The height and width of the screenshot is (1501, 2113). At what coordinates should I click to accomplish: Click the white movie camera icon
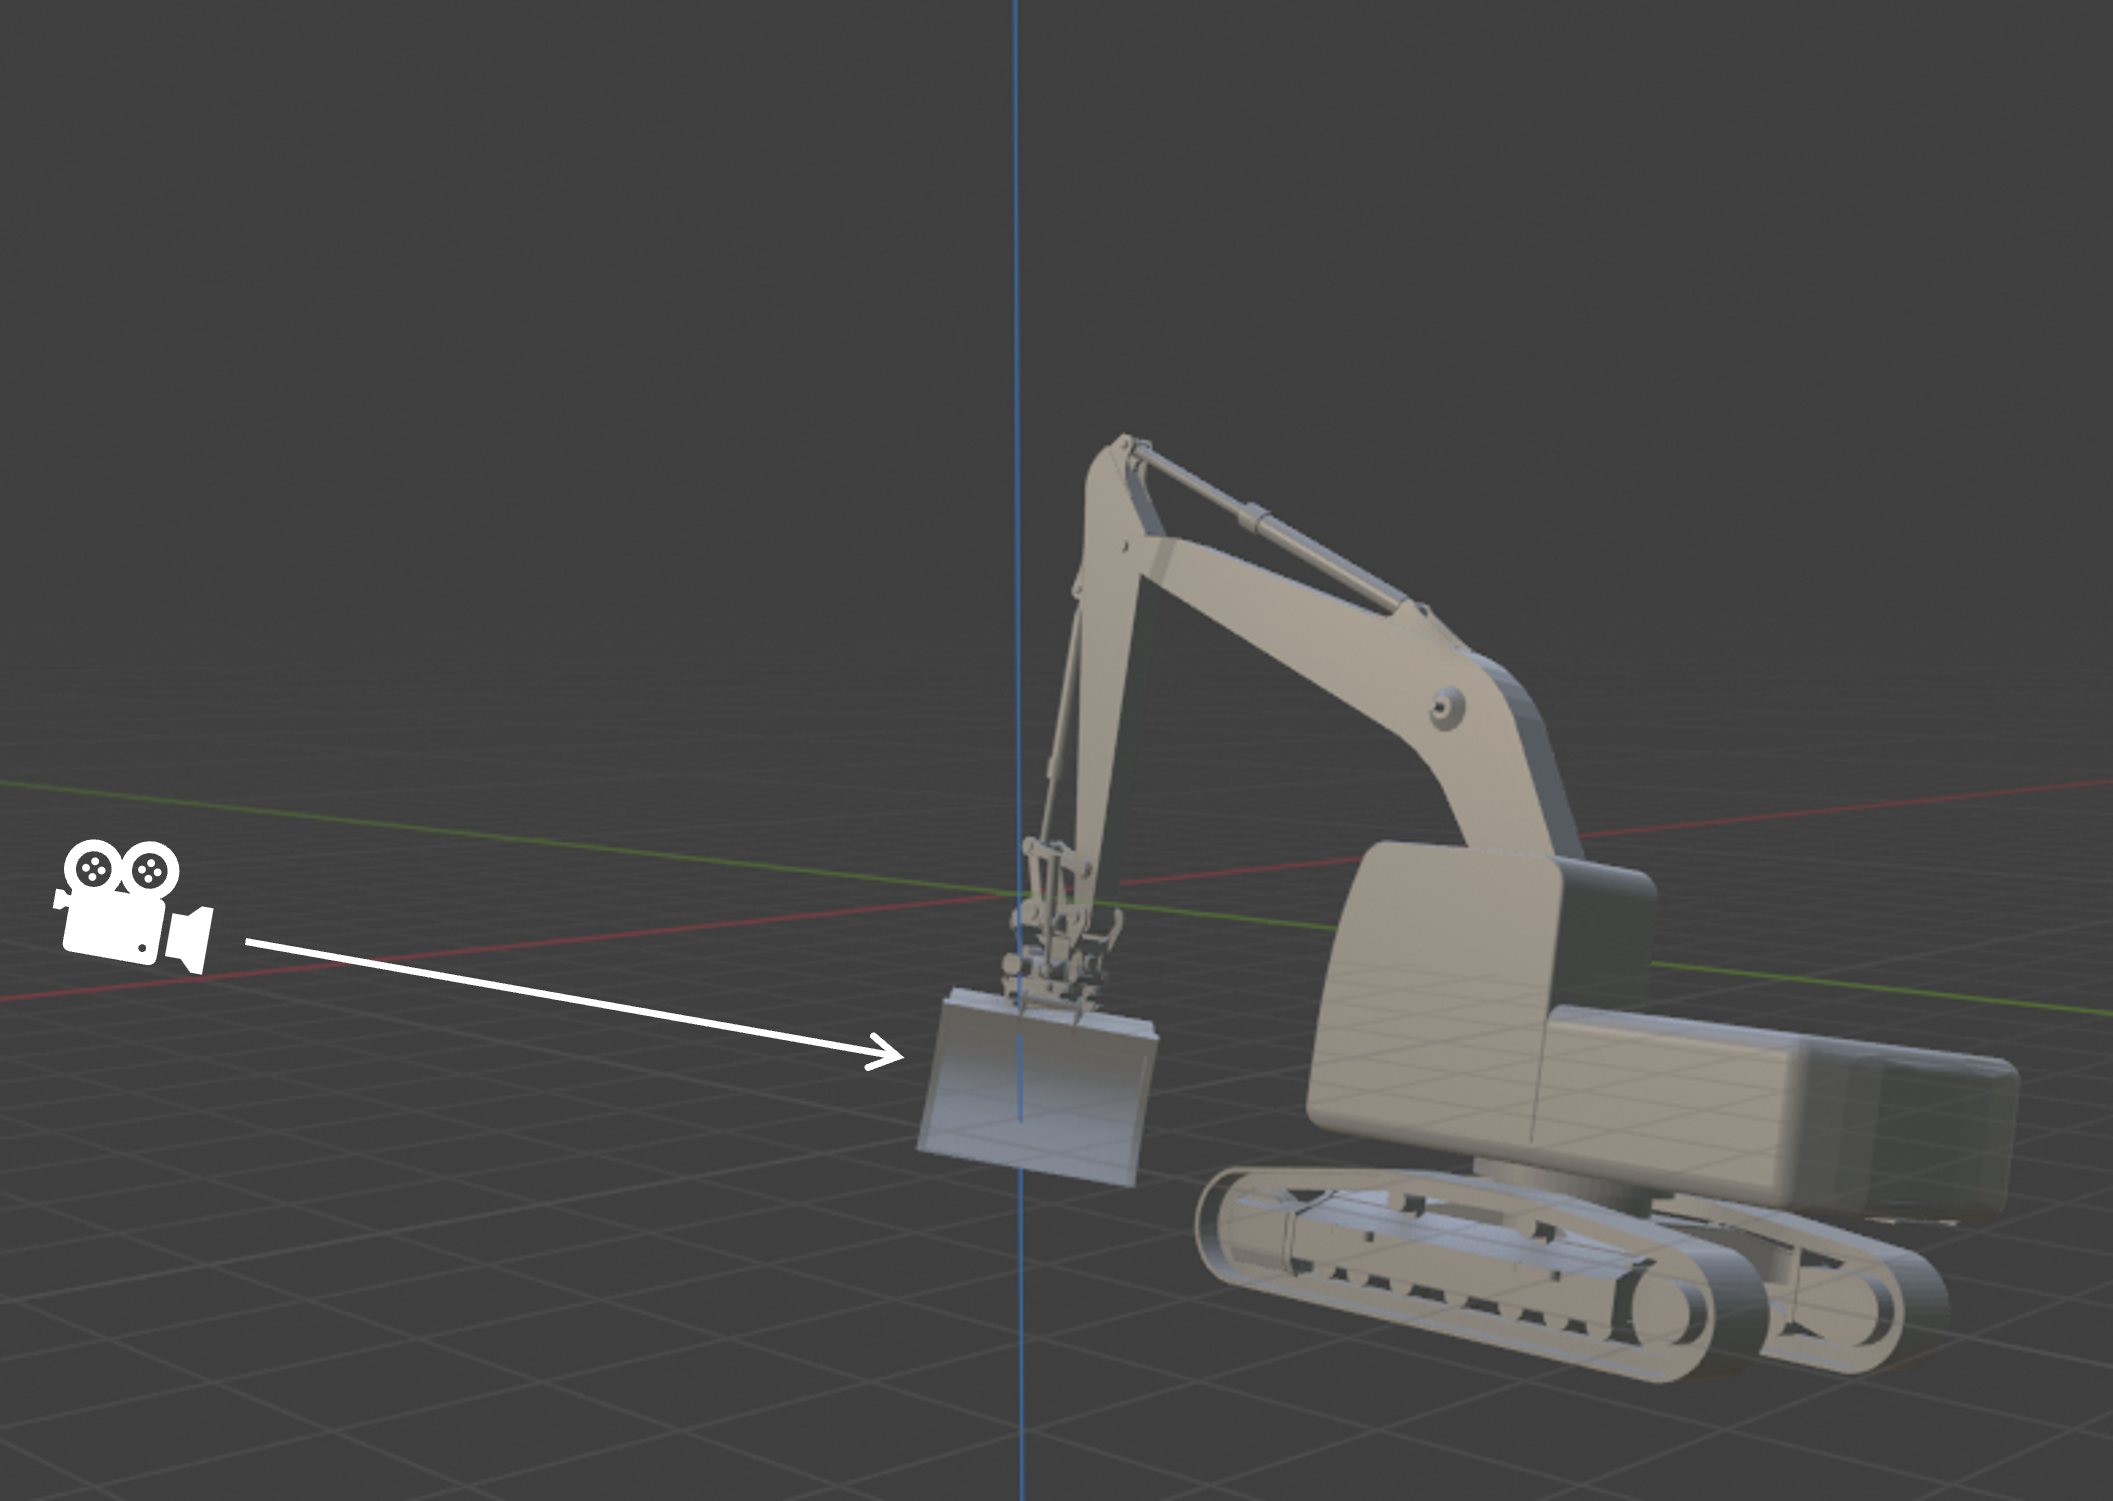(x=125, y=915)
